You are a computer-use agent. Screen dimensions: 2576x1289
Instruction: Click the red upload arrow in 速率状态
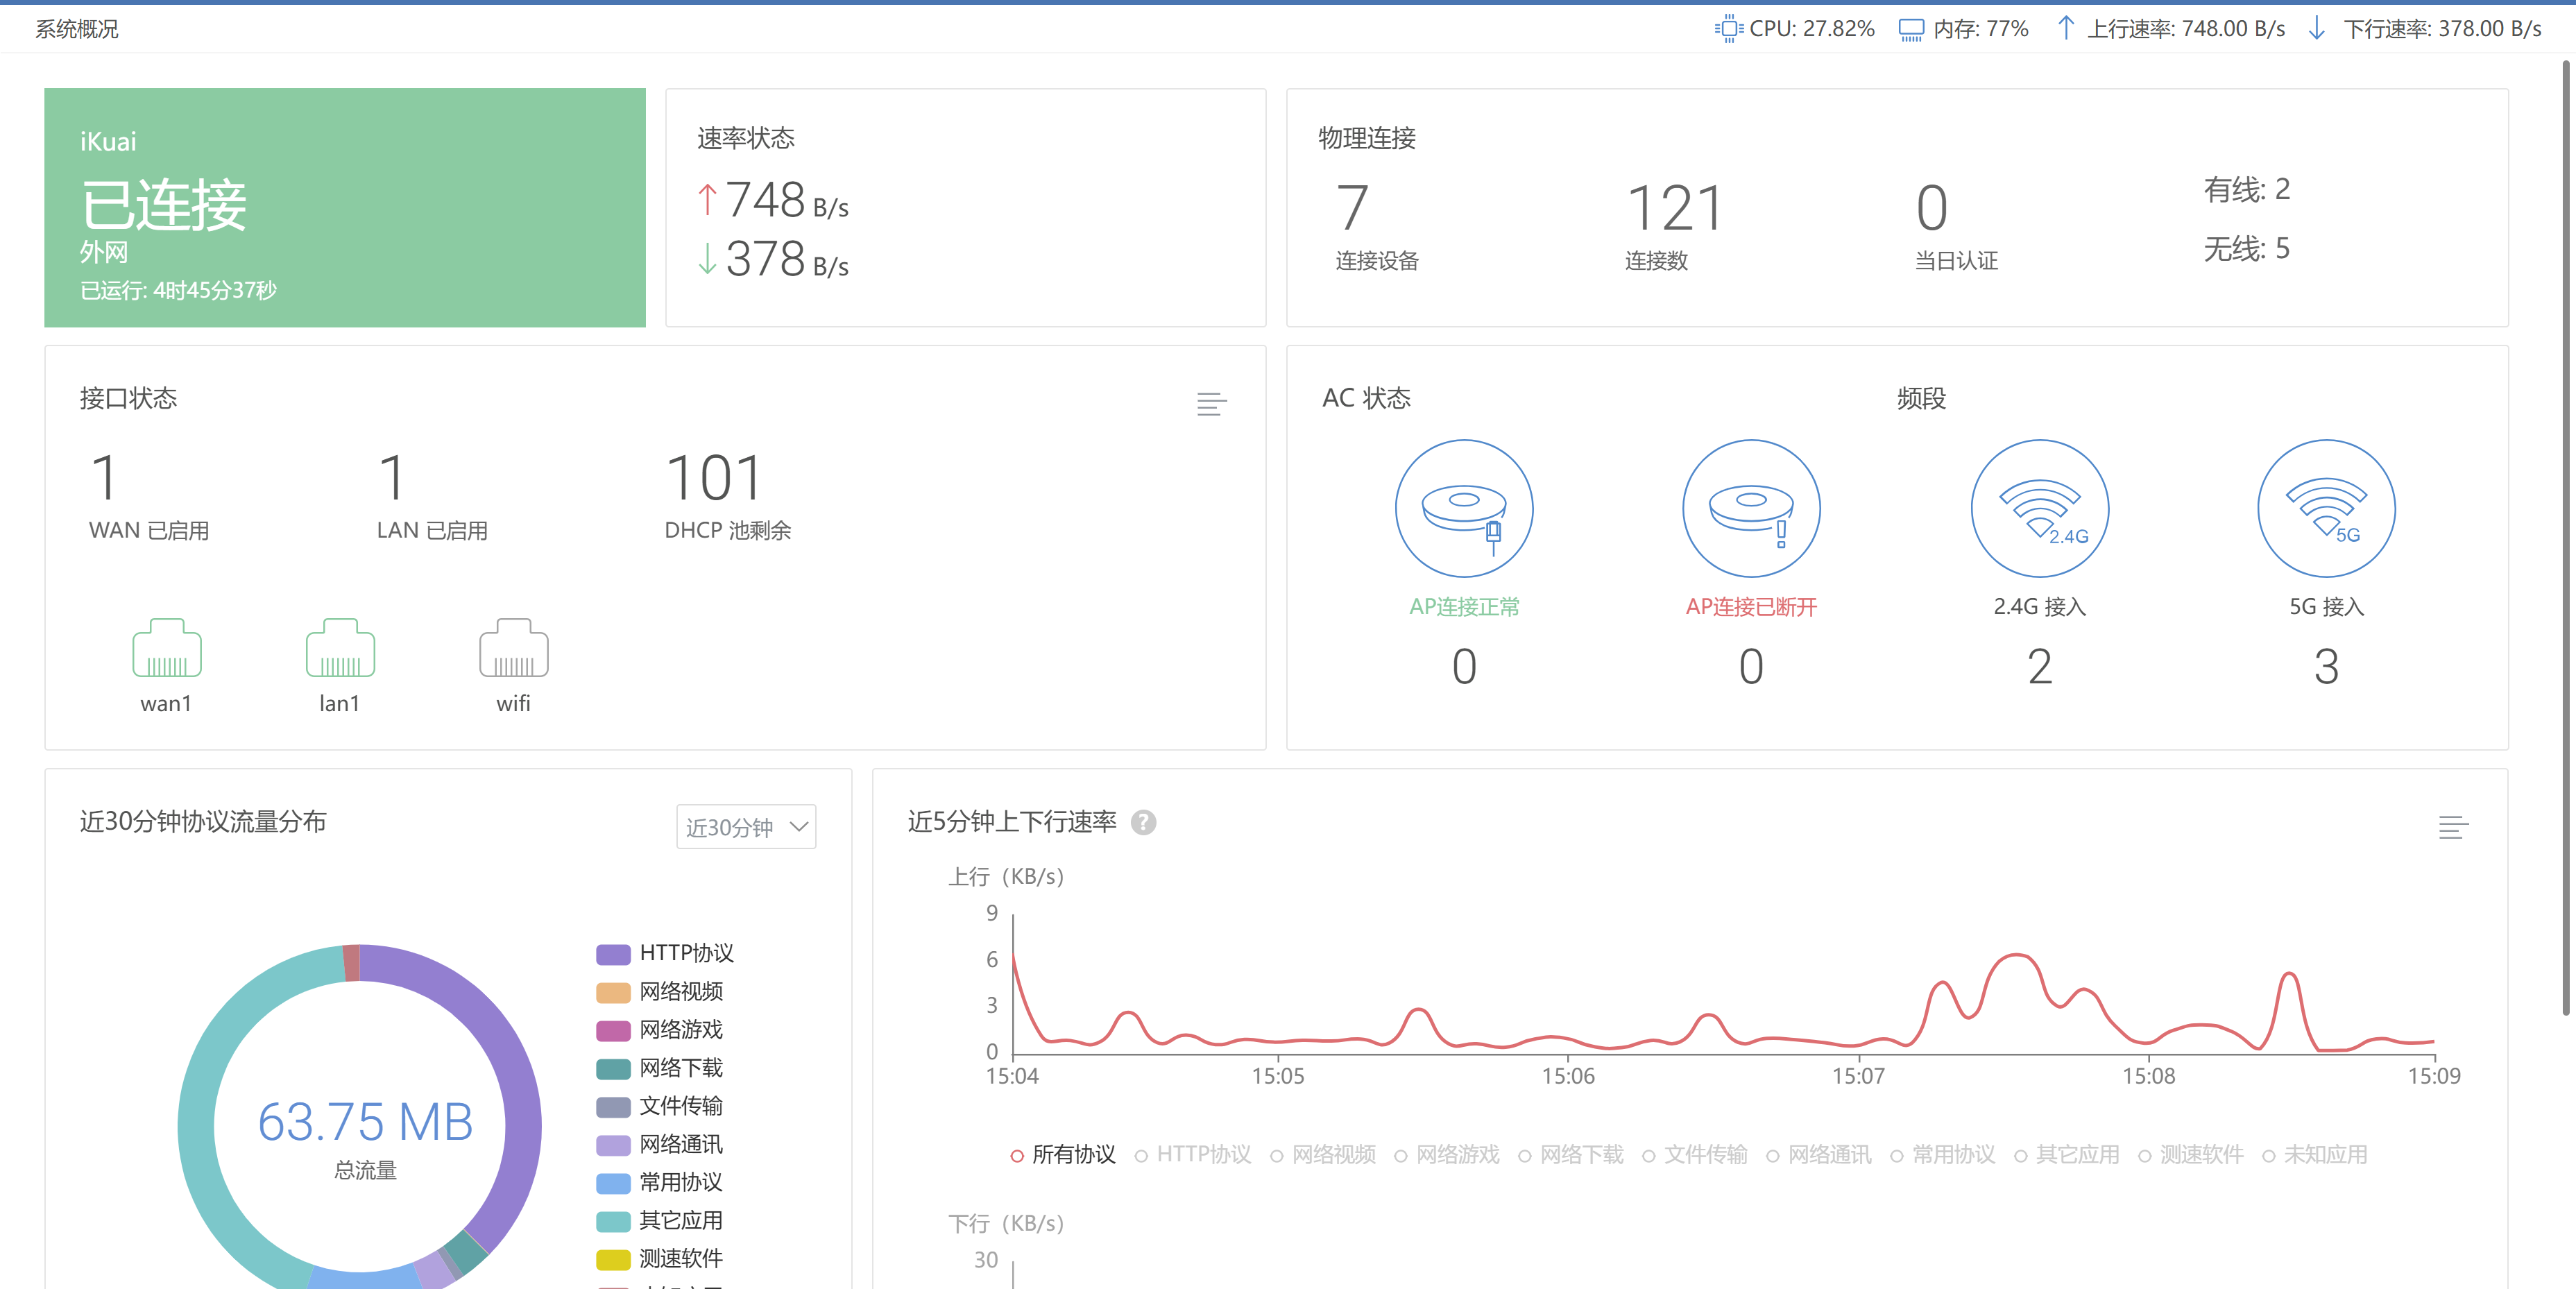pos(707,200)
